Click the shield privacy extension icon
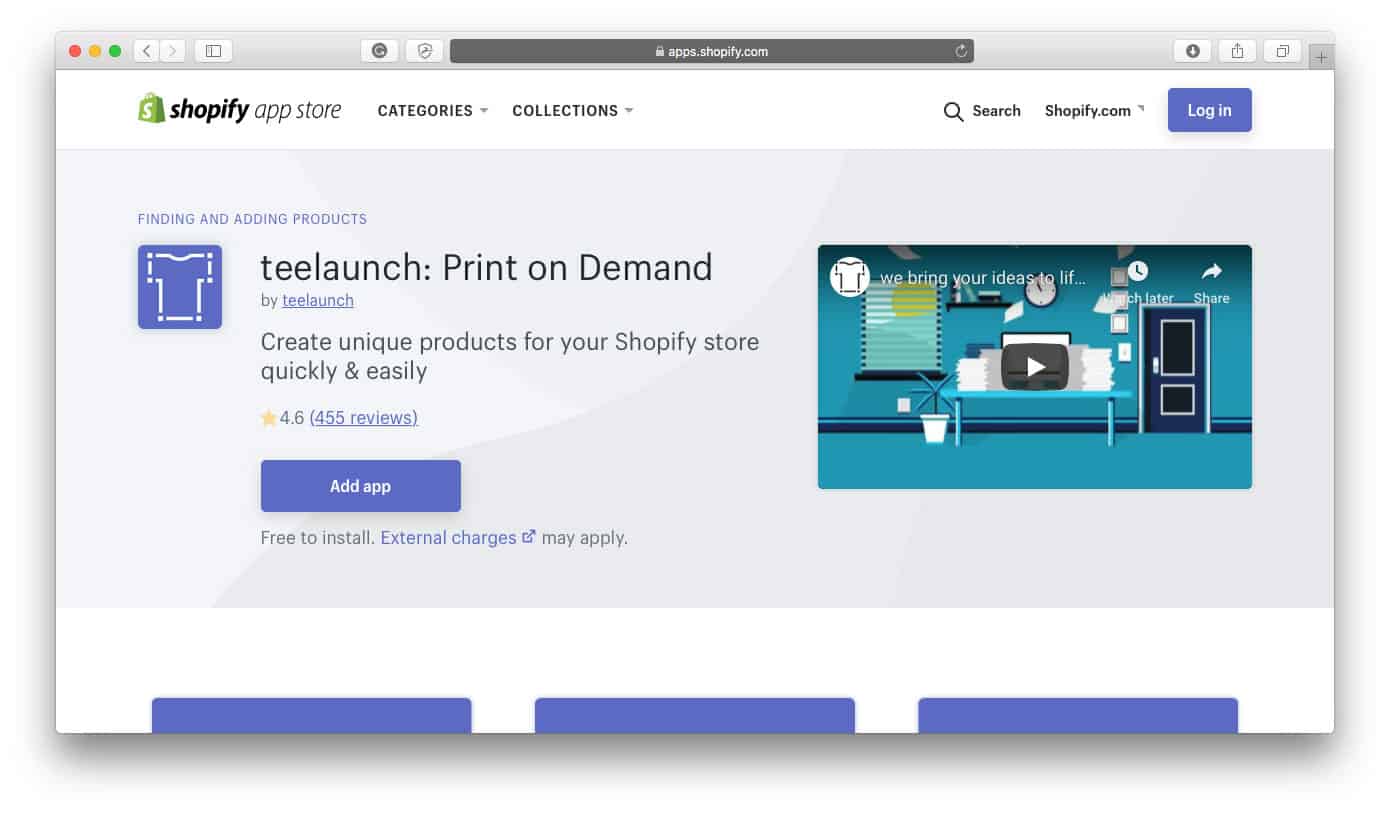The height and width of the screenshot is (813, 1390). pos(425,51)
